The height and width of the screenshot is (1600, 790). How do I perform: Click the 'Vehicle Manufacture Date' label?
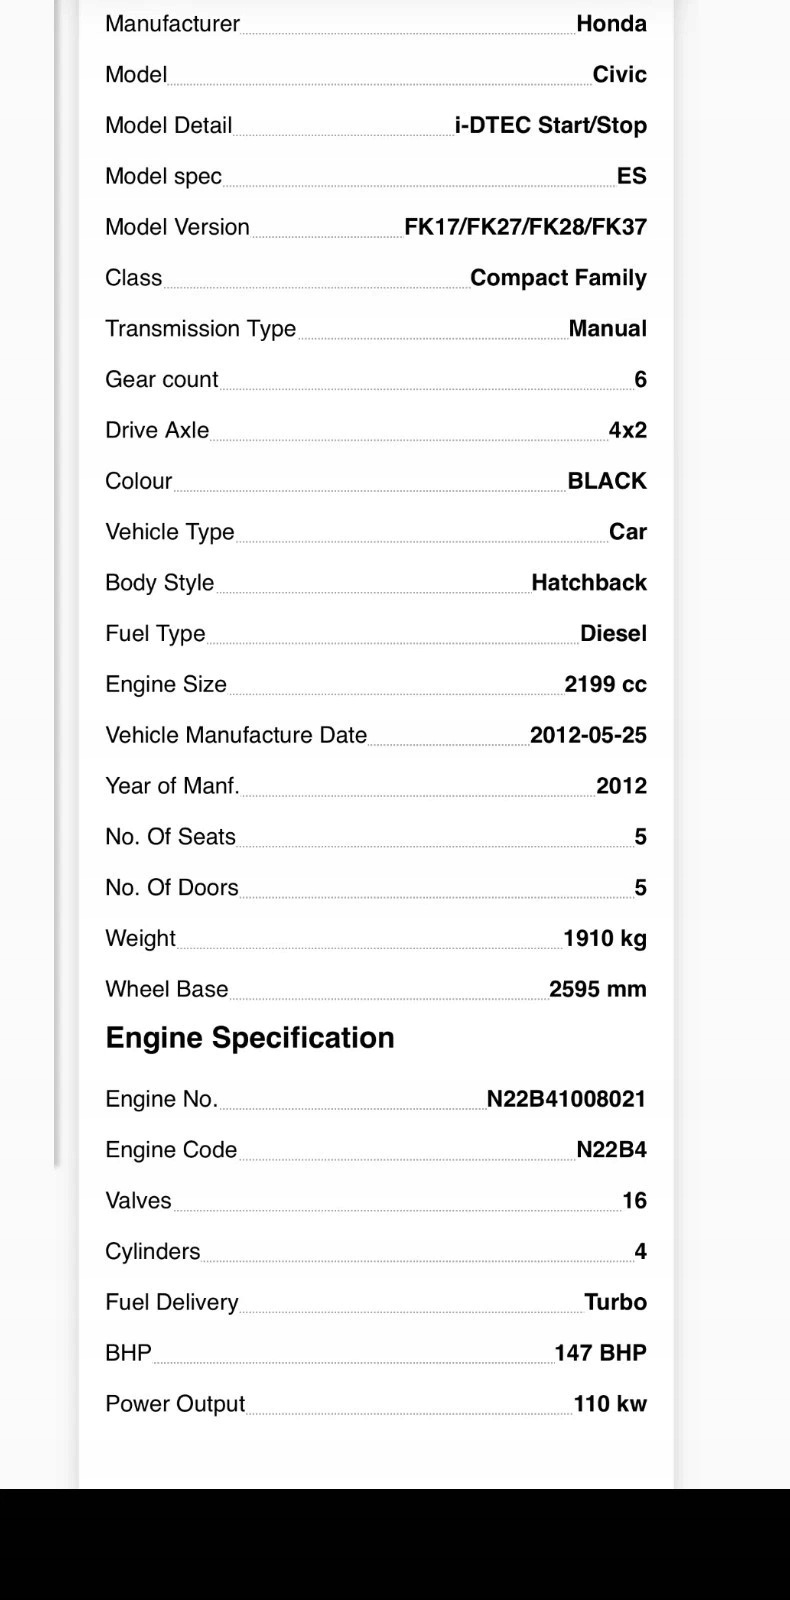236,736
